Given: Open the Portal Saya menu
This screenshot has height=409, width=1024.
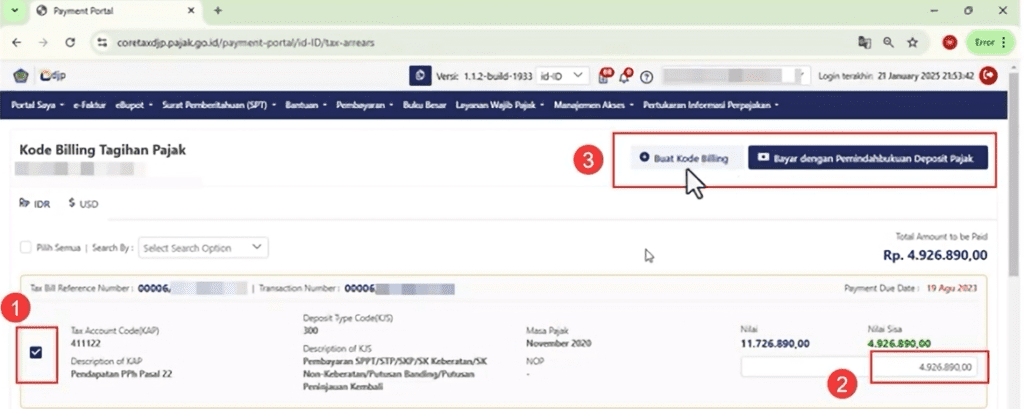Looking at the screenshot, I should click(x=38, y=104).
